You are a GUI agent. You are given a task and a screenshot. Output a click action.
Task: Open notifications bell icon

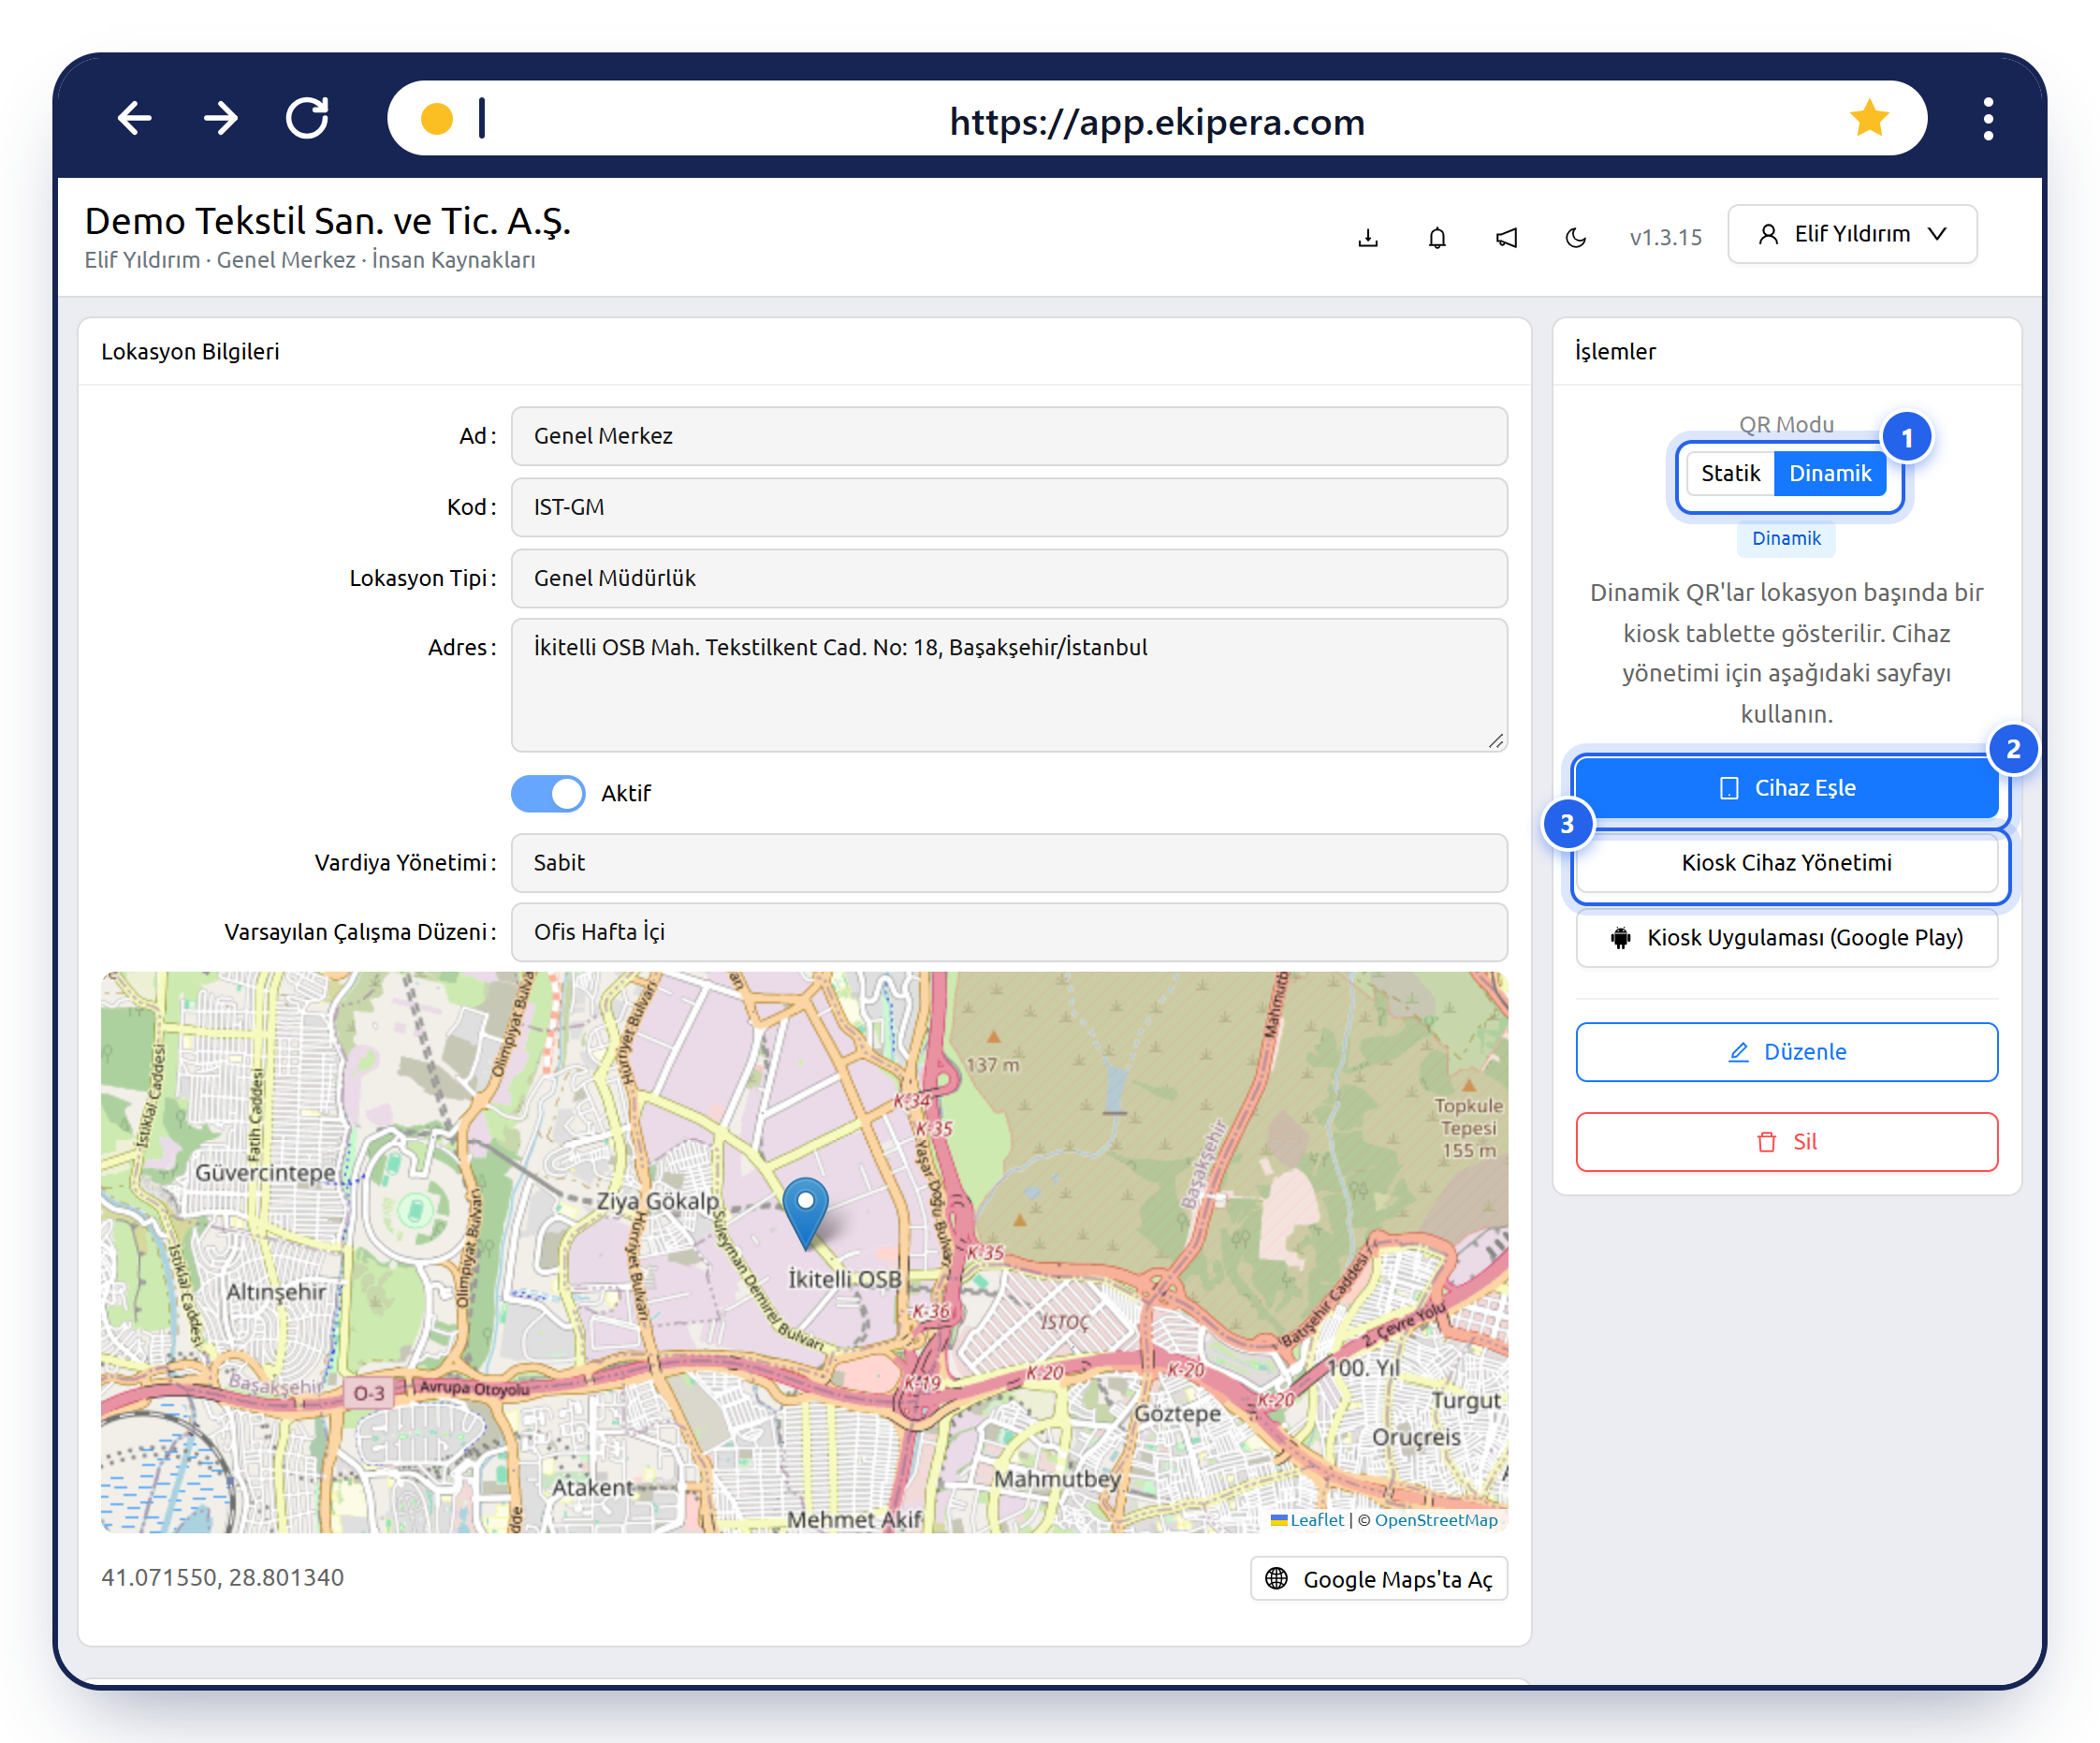pyautogui.click(x=1437, y=237)
